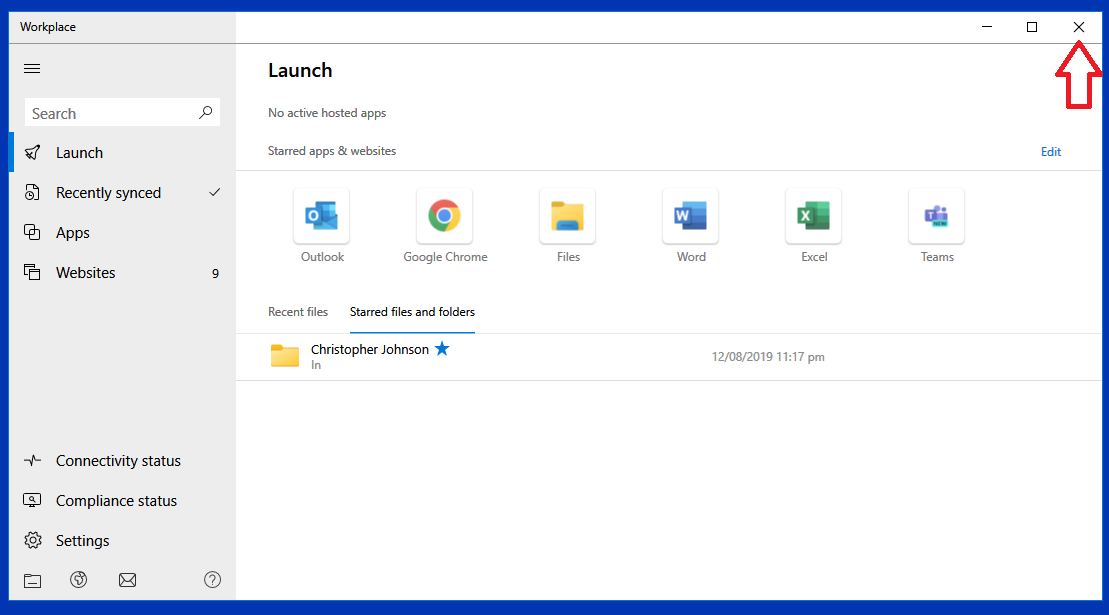This screenshot has height=615, width=1109.
Task: Select Launch in the sidebar
Action: (122, 153)
